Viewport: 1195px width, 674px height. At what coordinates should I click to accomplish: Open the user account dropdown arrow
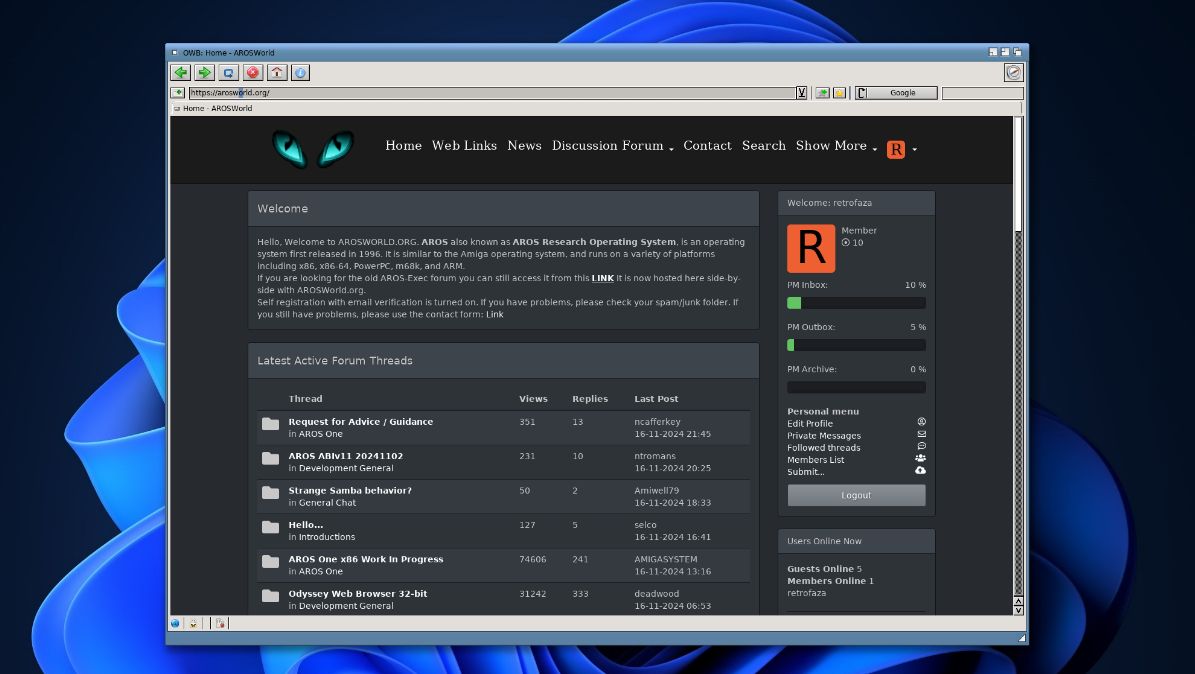[915, 149]
